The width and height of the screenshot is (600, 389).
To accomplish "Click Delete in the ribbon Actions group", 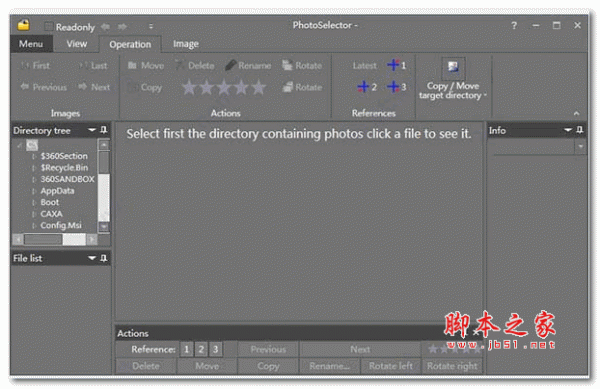I will (x=195, y=65).
